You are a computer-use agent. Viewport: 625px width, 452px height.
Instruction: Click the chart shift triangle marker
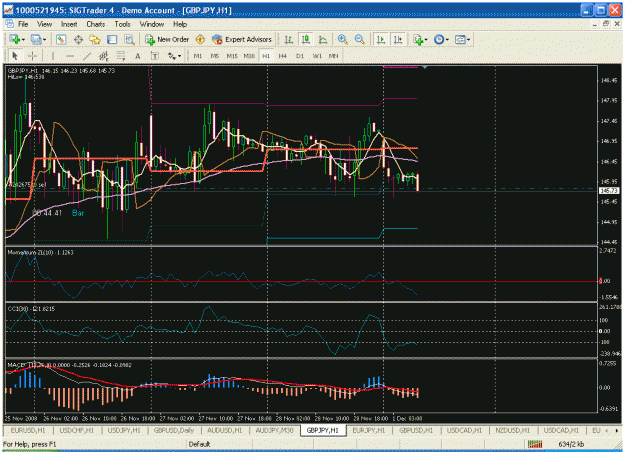tap(425, 68)
